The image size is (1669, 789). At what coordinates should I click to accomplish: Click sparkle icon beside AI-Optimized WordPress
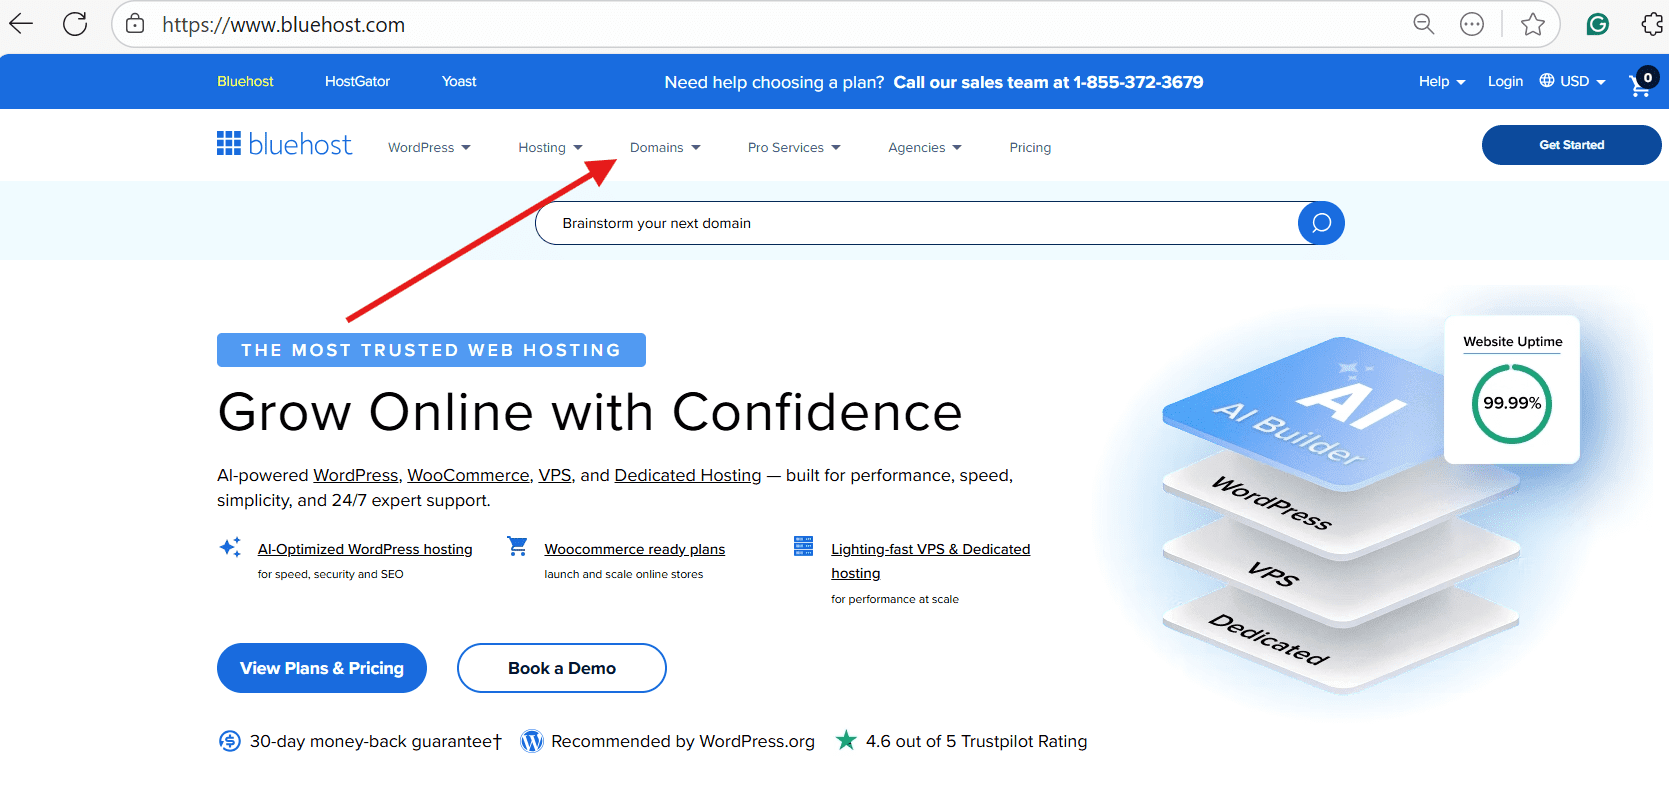230,547
